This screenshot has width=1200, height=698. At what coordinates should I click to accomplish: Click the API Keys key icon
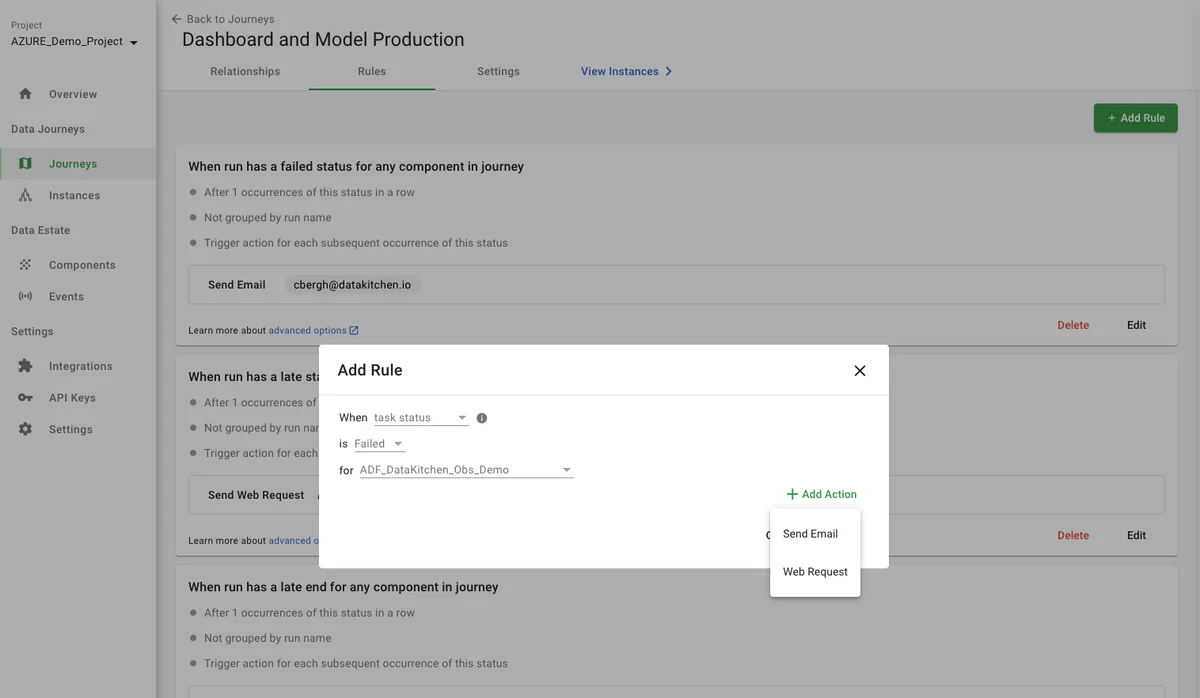point(26,398)
